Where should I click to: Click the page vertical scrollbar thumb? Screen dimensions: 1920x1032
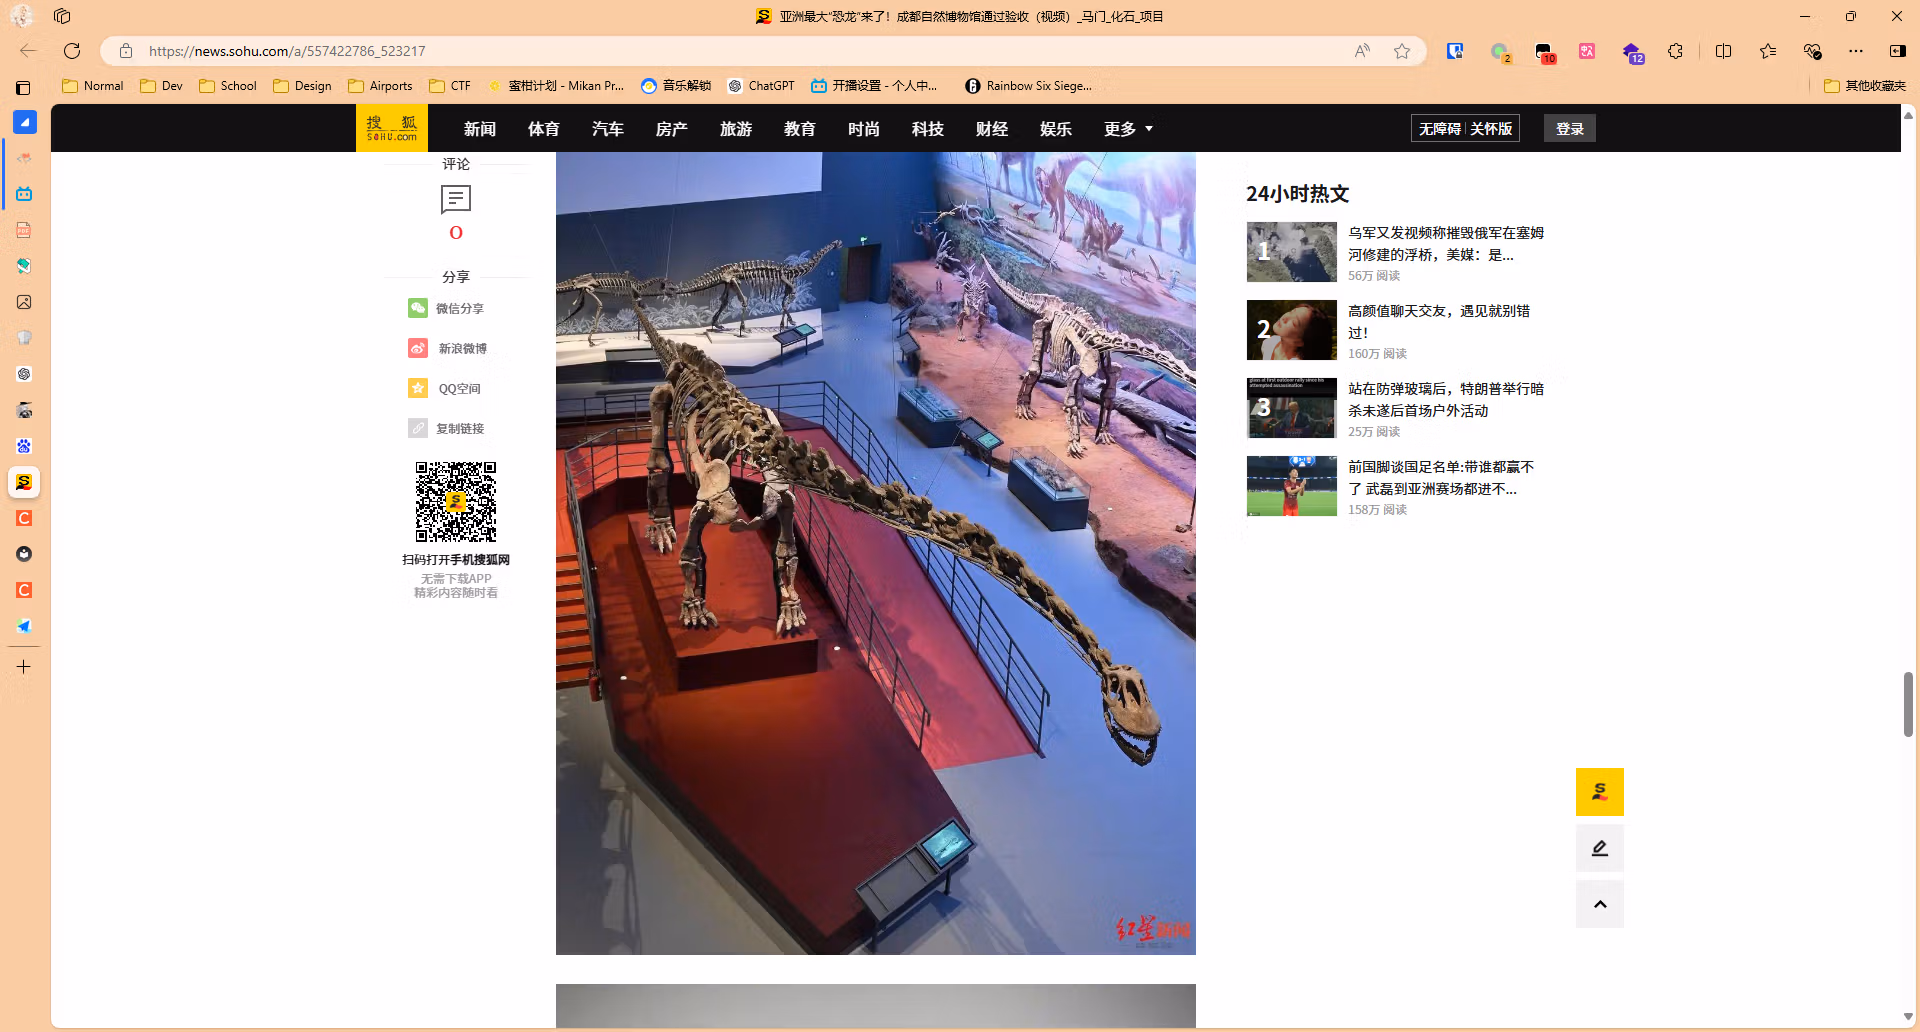[x=1908, y=704]
